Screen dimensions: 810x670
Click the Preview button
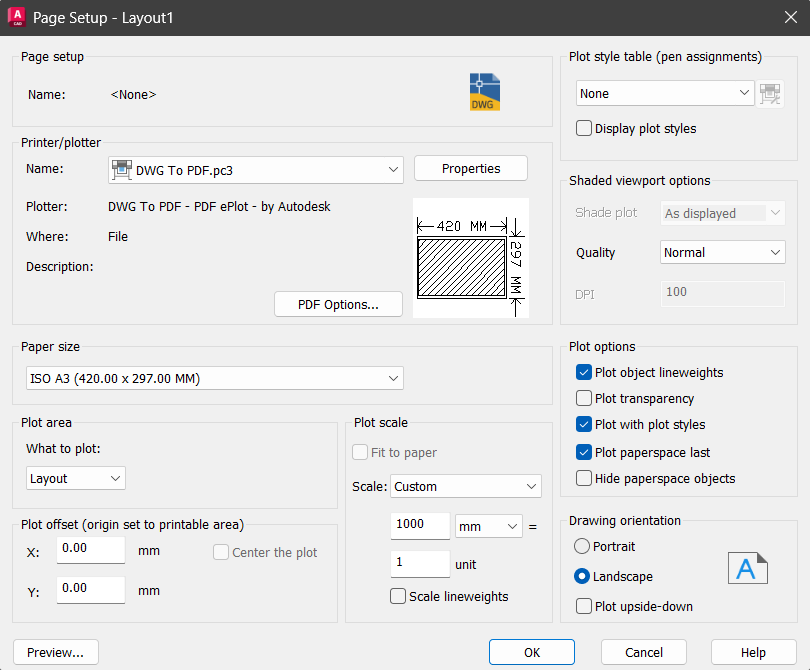(x=56, y=653)
